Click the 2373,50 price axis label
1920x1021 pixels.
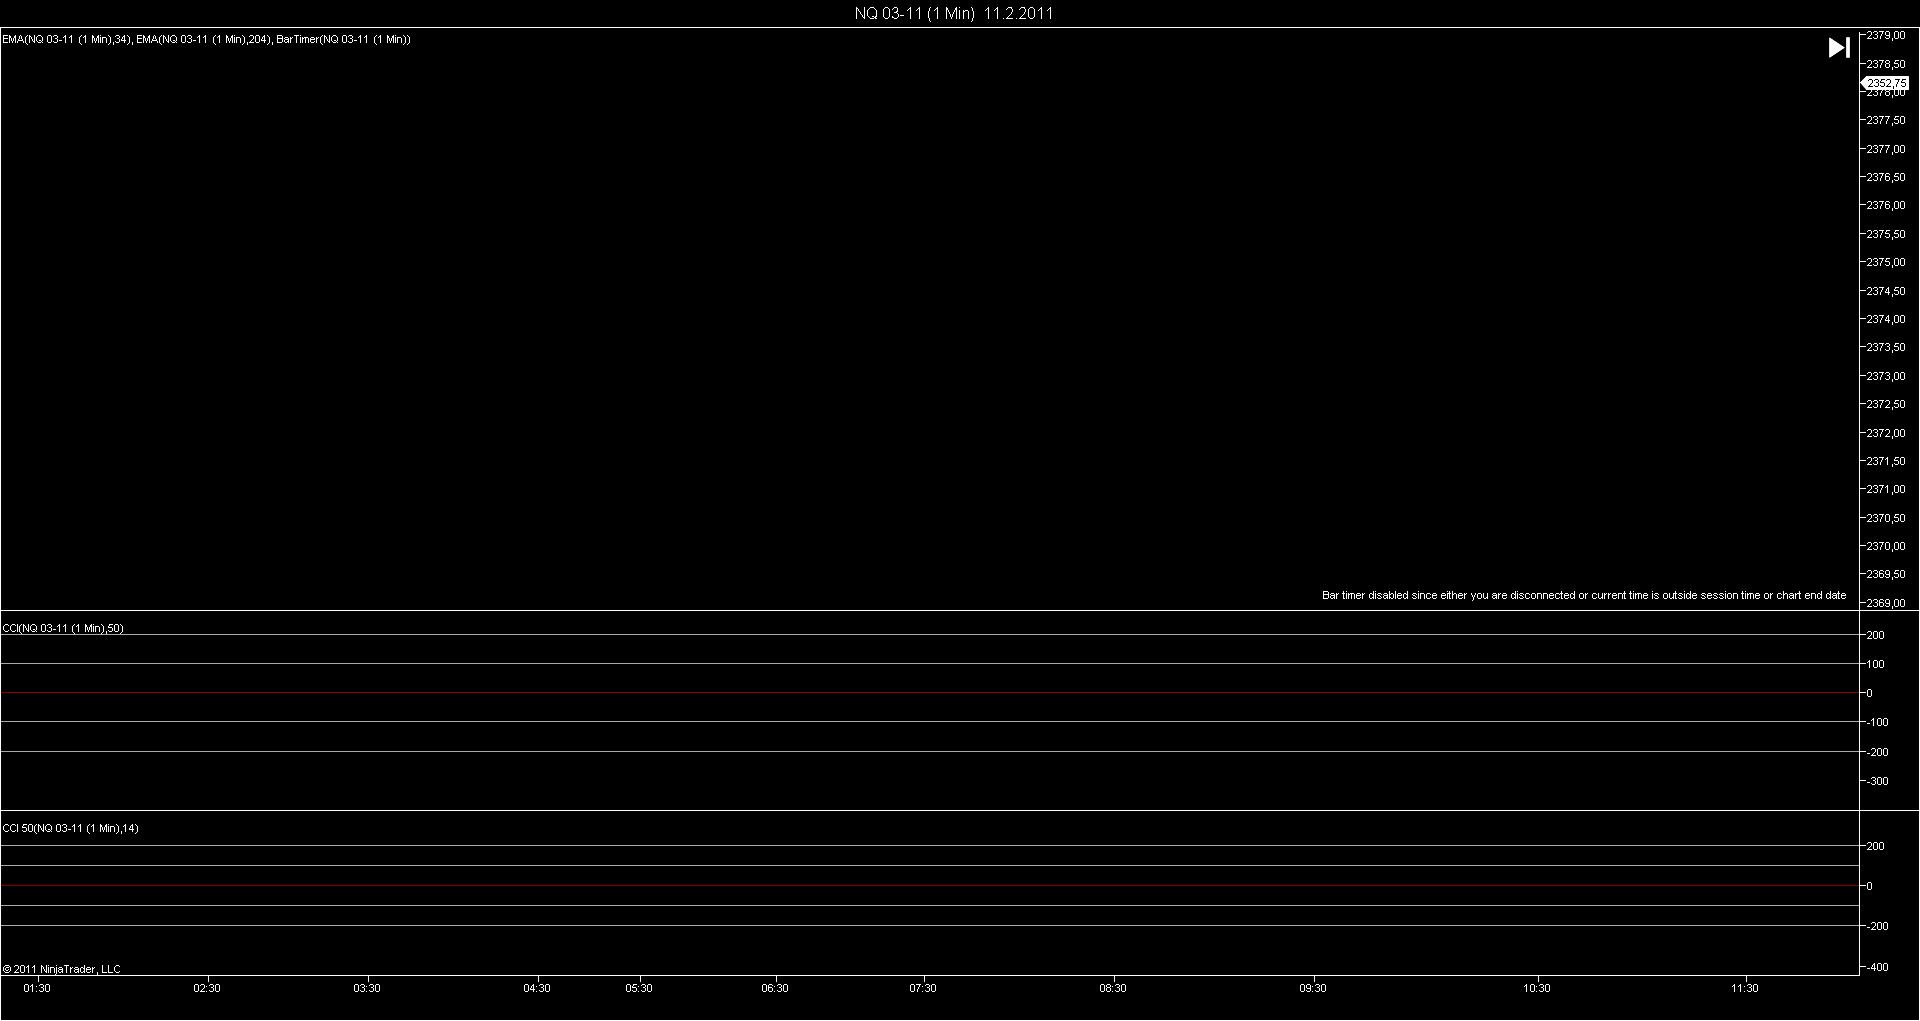pyautogui.click(x=1886, y=347)
